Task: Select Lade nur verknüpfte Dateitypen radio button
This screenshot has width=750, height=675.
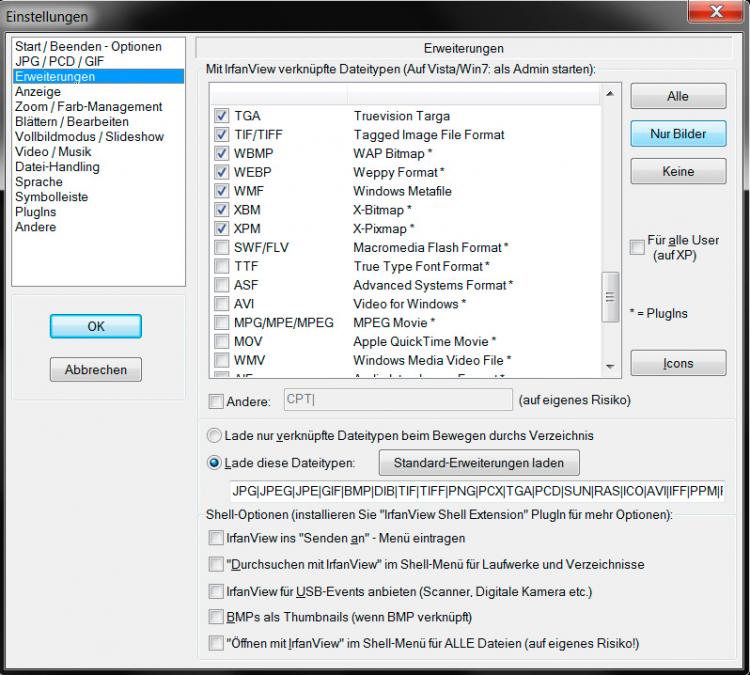Action: (x=214, y=436)
